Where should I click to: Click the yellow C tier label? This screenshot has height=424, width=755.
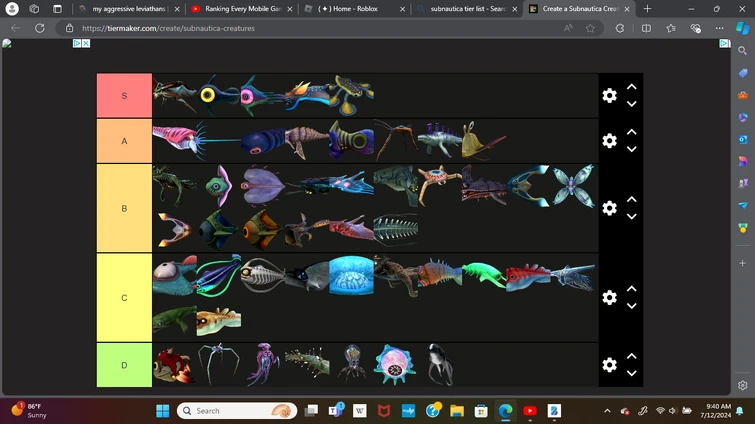(x=124, y=297)
